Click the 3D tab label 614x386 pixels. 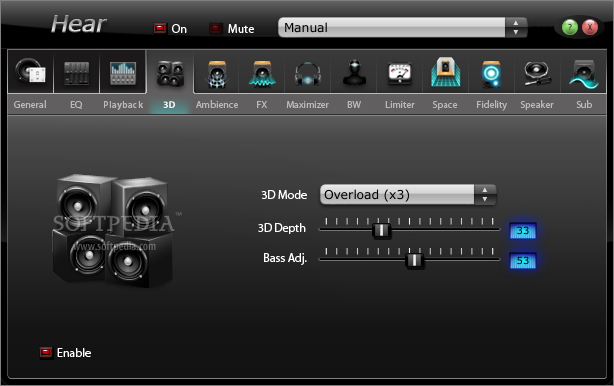pyautogui.click(x=169, y=105)
